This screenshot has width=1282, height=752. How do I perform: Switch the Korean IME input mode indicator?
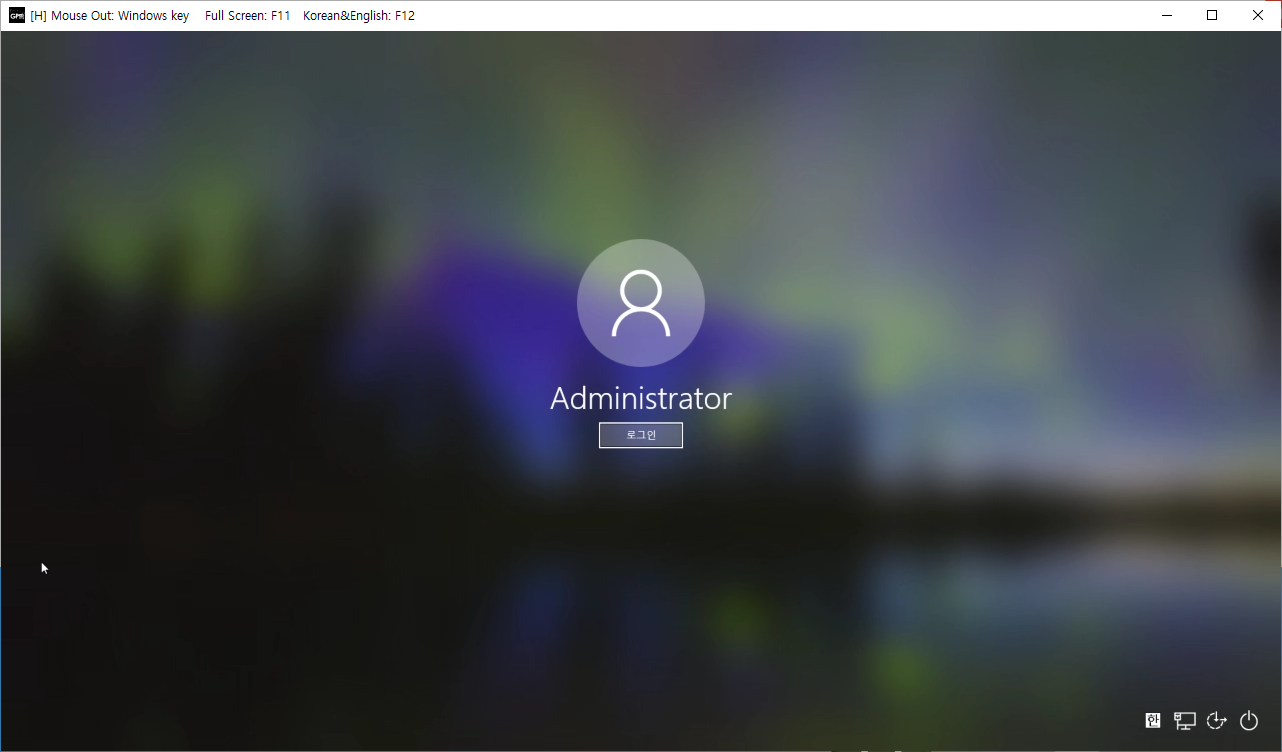click(x=1153, y=720)
